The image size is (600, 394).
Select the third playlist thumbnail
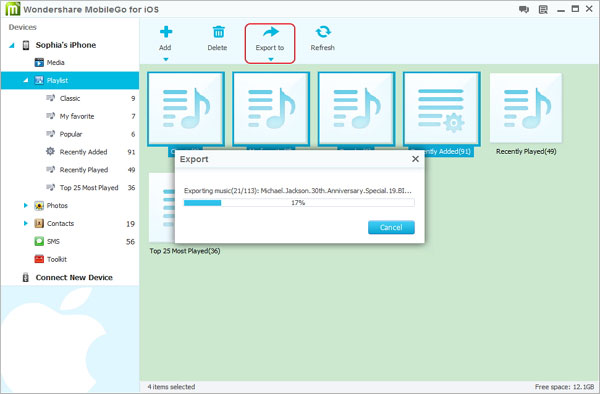tap(357, 109)
